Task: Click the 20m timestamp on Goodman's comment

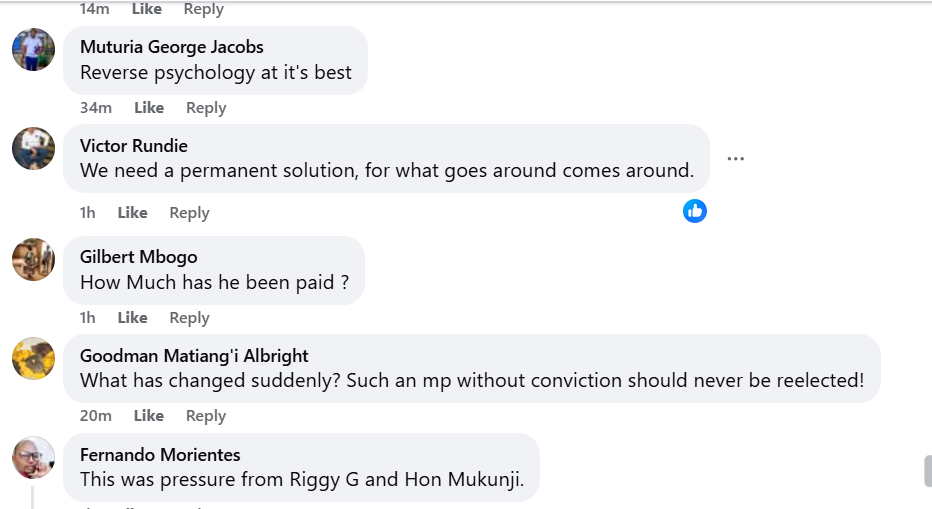Action: [96, 416]
